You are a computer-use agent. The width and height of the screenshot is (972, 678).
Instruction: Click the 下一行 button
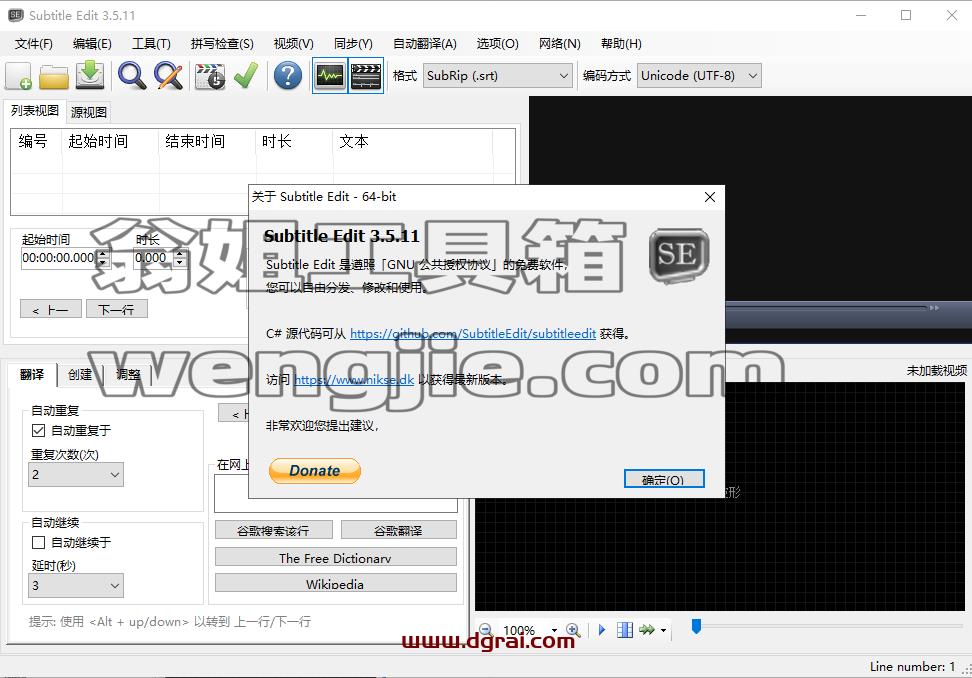pos(117,309)
